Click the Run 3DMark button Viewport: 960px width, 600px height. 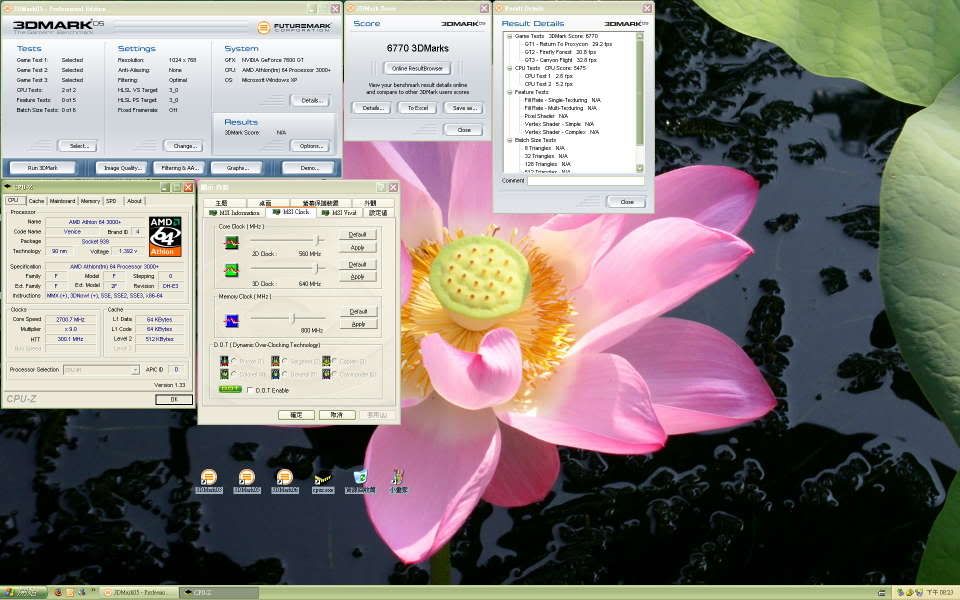[43, 168]
